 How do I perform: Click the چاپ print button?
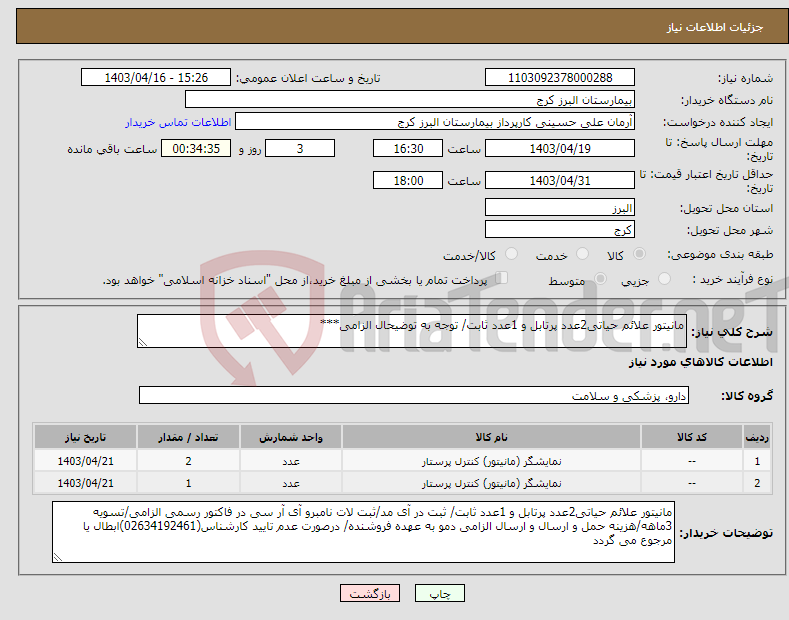(440, 593)
